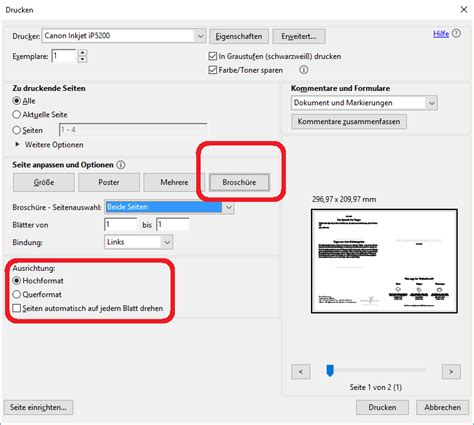
Task: Open the Hilfe question mark icon
Action: coord(457,33)
